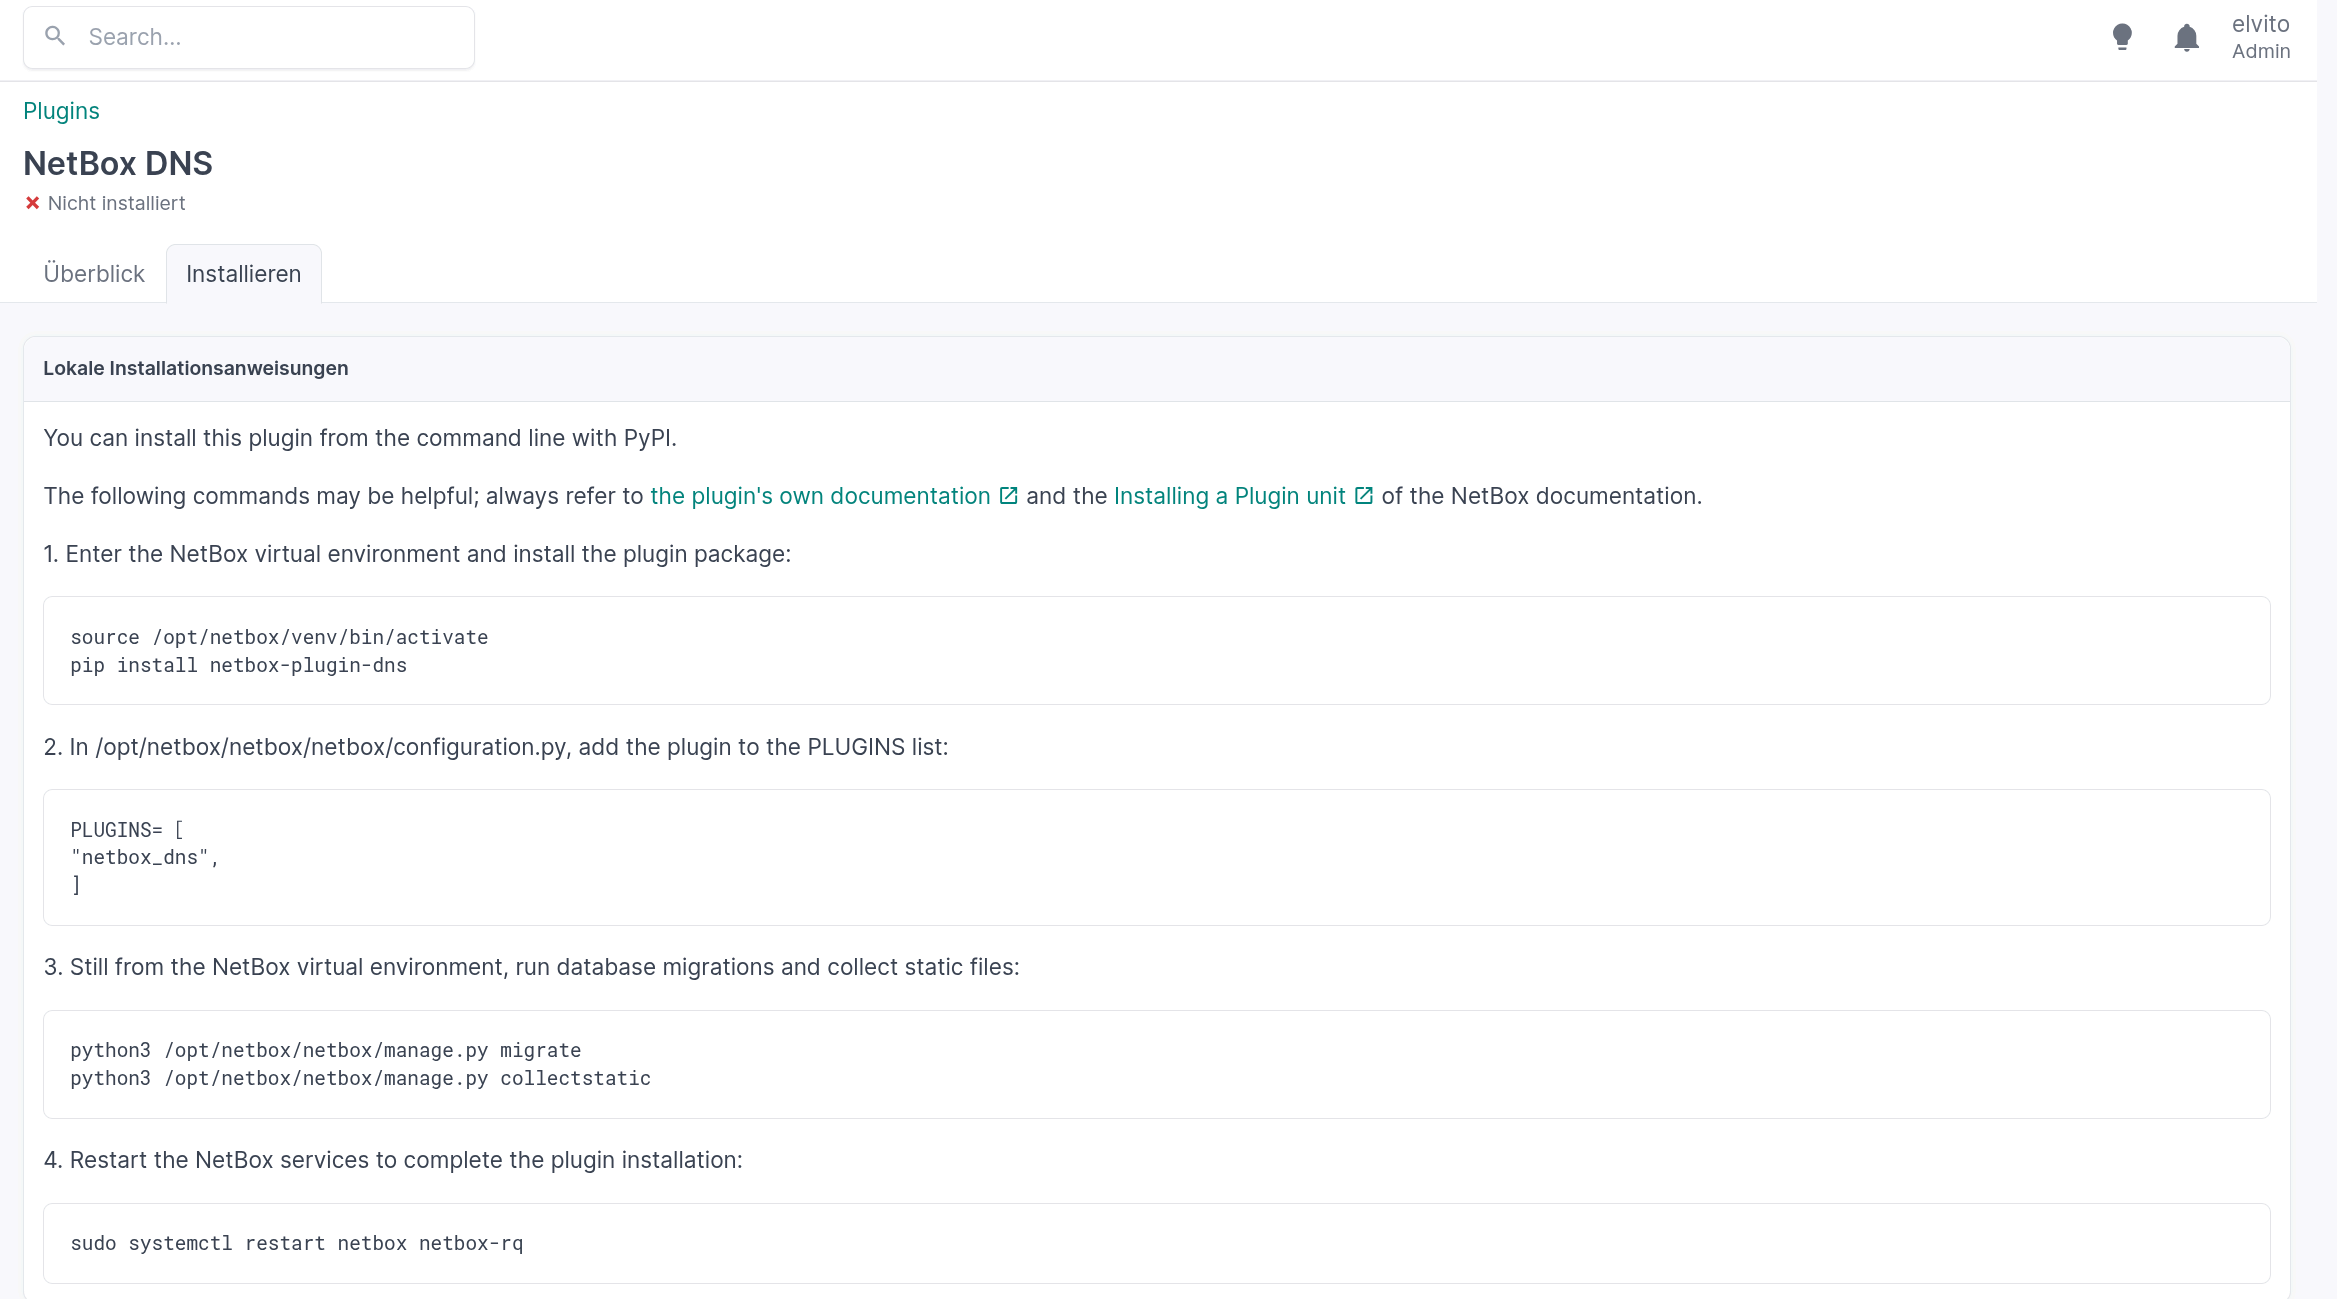Click the NetBox DNS heading

coord(118,163)
